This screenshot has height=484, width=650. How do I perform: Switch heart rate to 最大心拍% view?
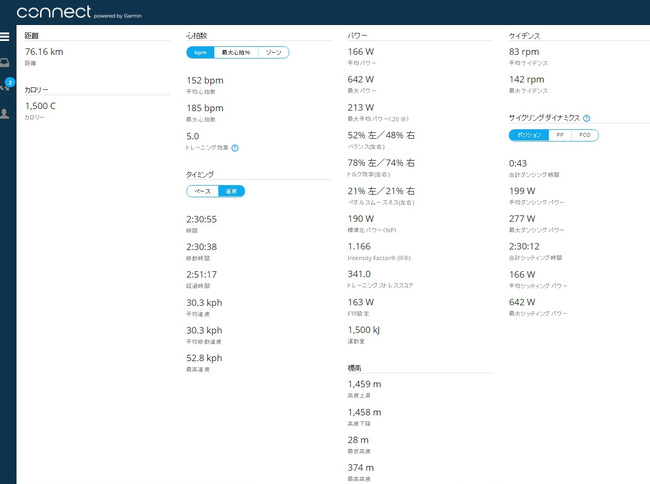tap(236, 53)
